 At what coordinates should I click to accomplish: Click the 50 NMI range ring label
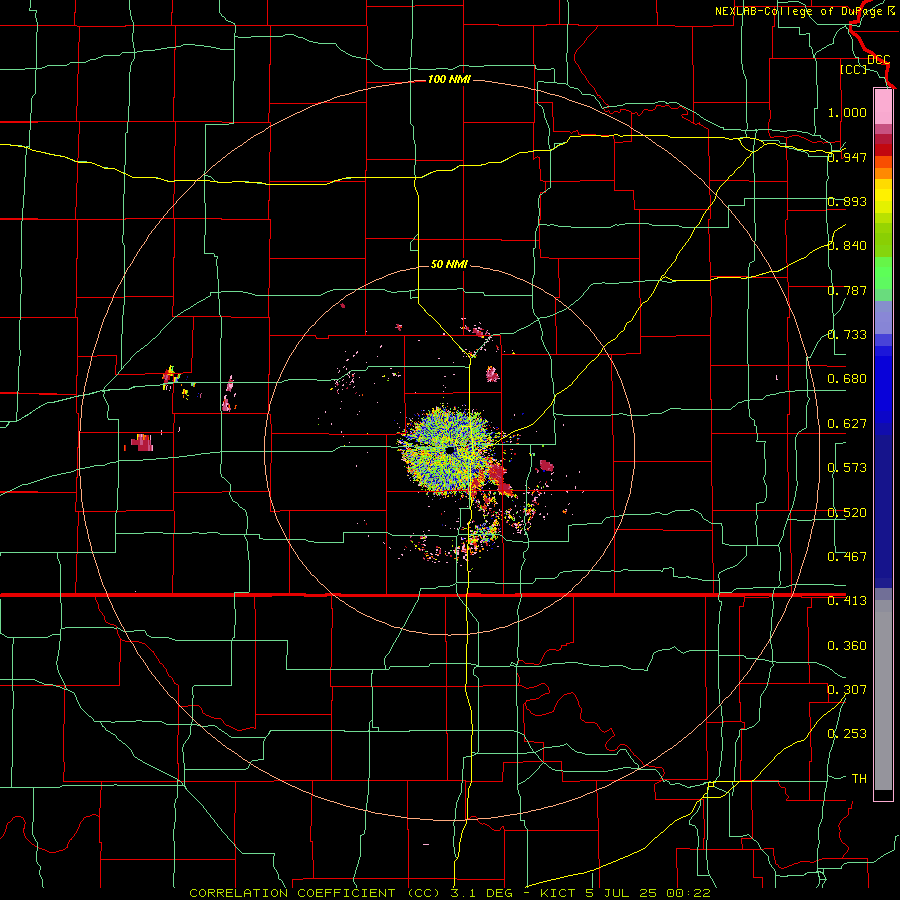coord(449,264)
